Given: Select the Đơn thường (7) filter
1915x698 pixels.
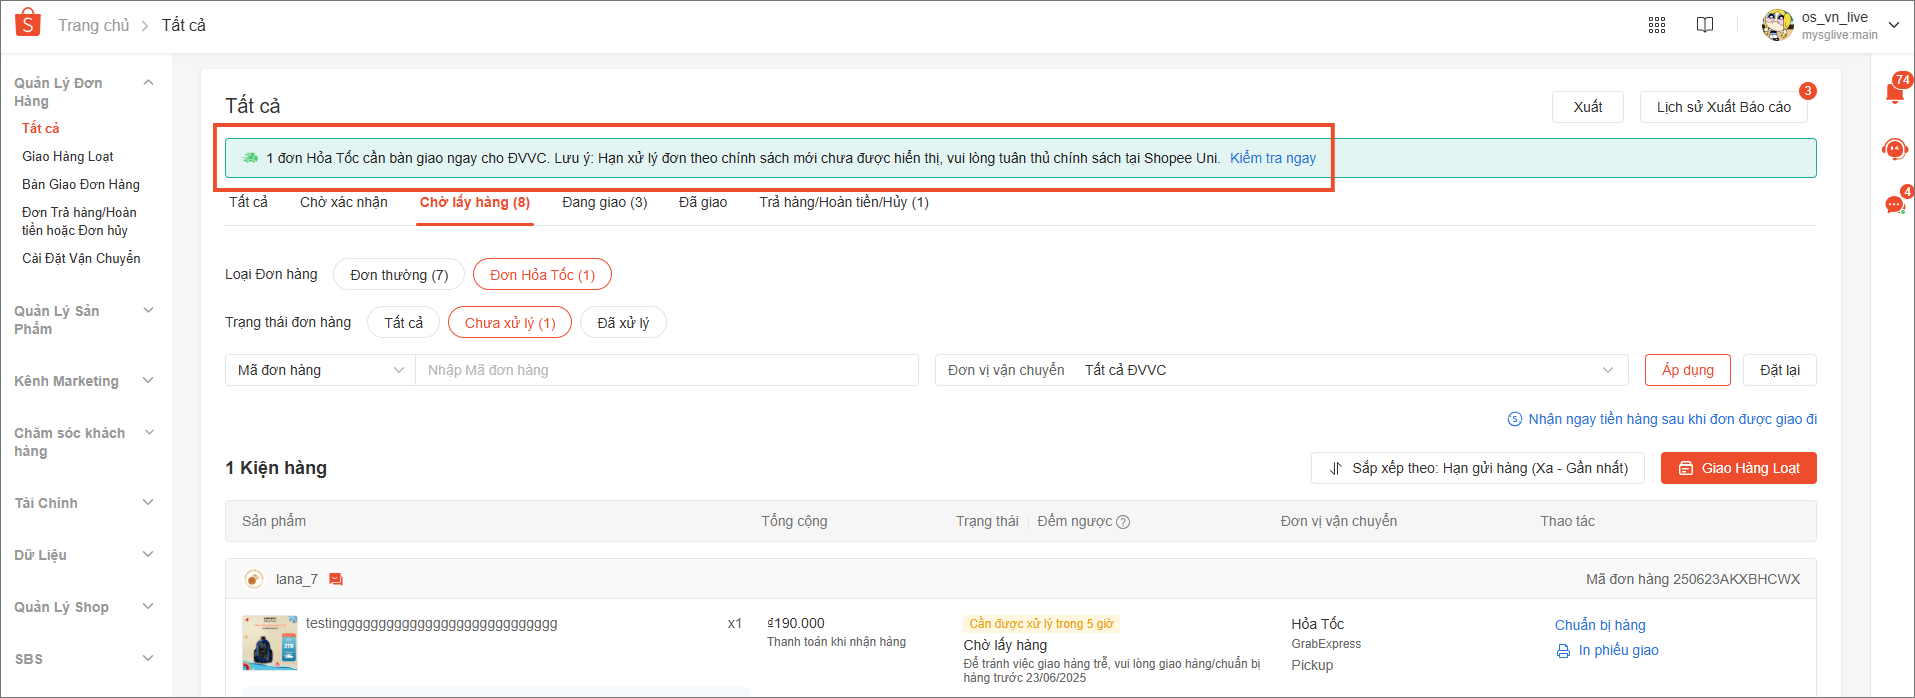Looking at the screenshot, I should [x=399, y=275].
